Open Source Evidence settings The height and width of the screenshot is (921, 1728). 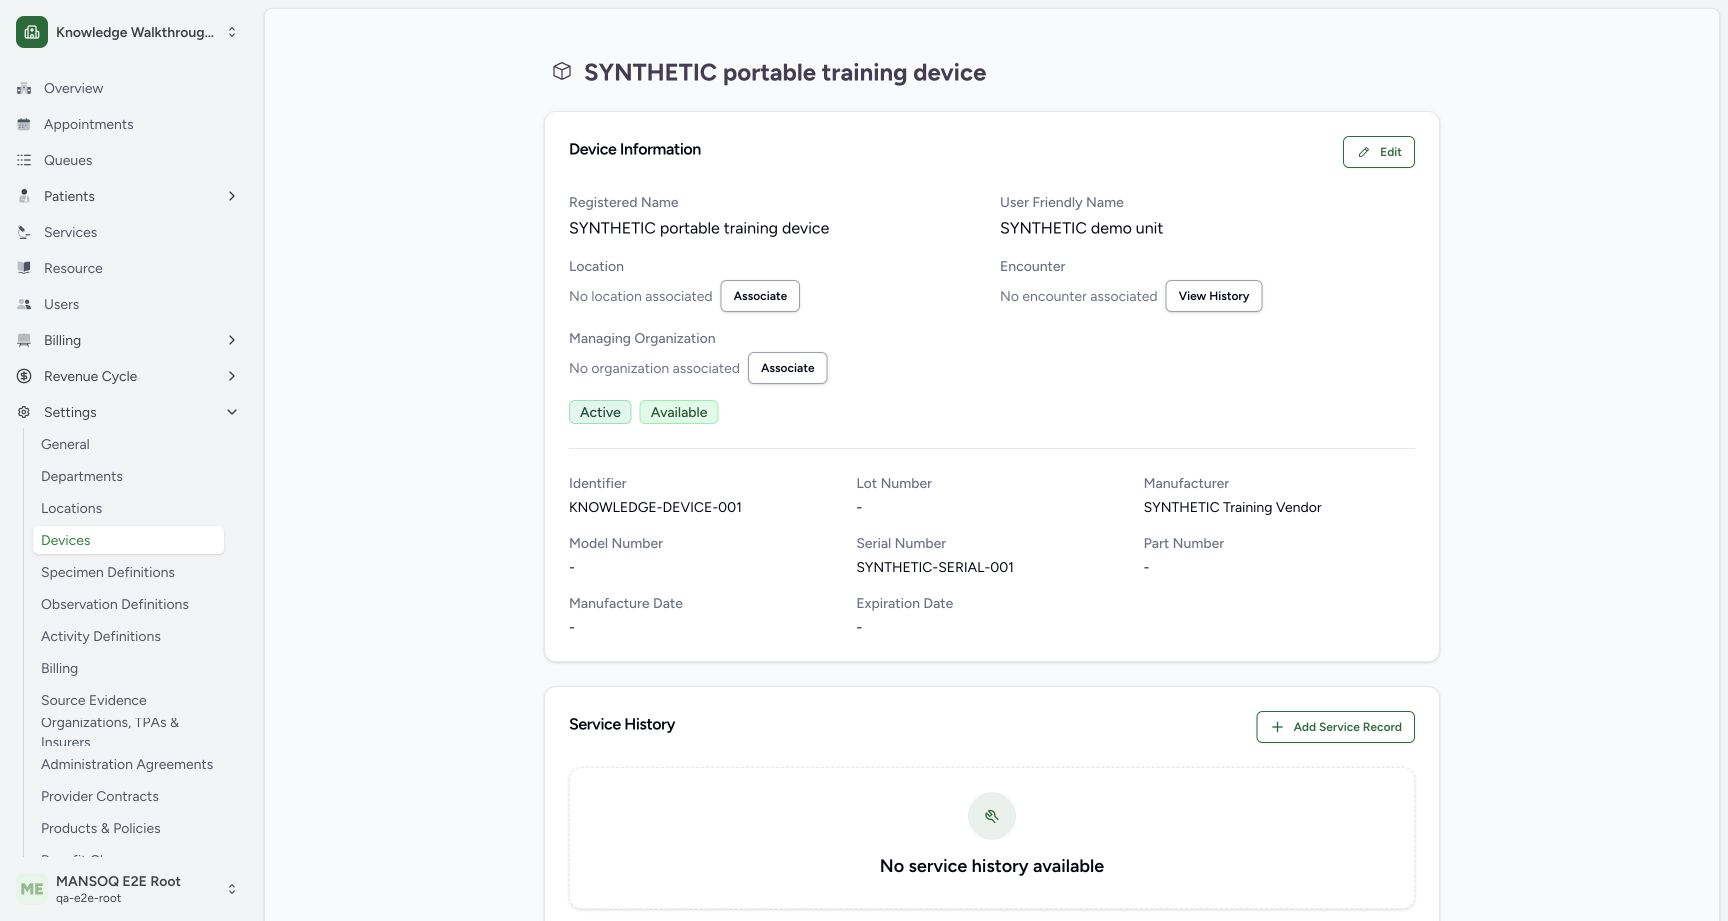pyautogui.click(x=94, y=700)
